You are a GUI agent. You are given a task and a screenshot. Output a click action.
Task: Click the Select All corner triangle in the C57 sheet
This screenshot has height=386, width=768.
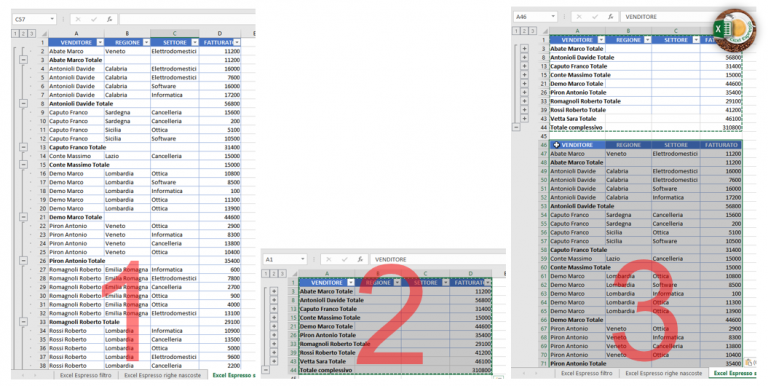[44, 34]
